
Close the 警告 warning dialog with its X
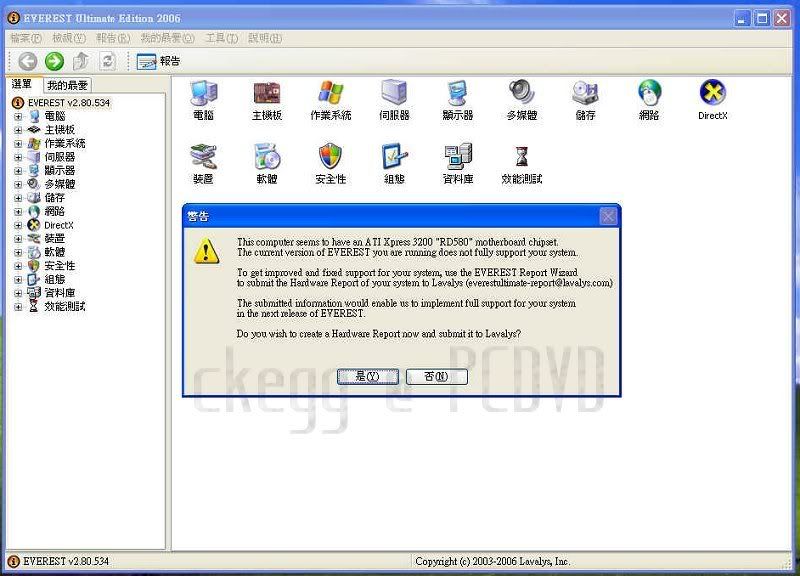(x=608, y=217)
